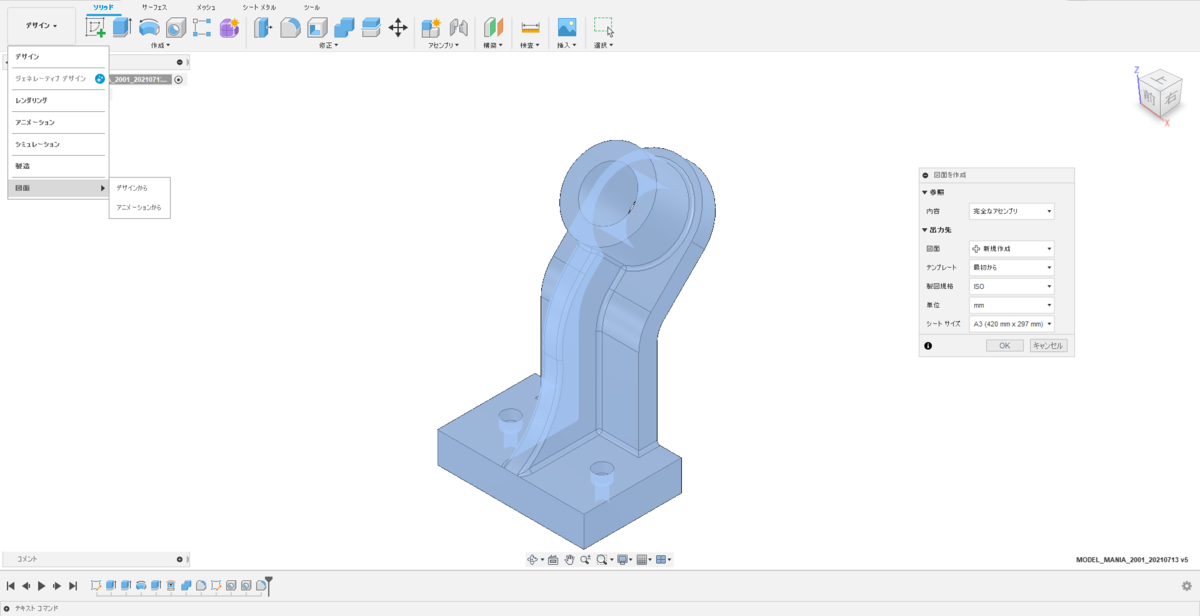Click the Pan hand icon in navigation bar
Screen dimensions: 1200x616
[x=569, y=560]
